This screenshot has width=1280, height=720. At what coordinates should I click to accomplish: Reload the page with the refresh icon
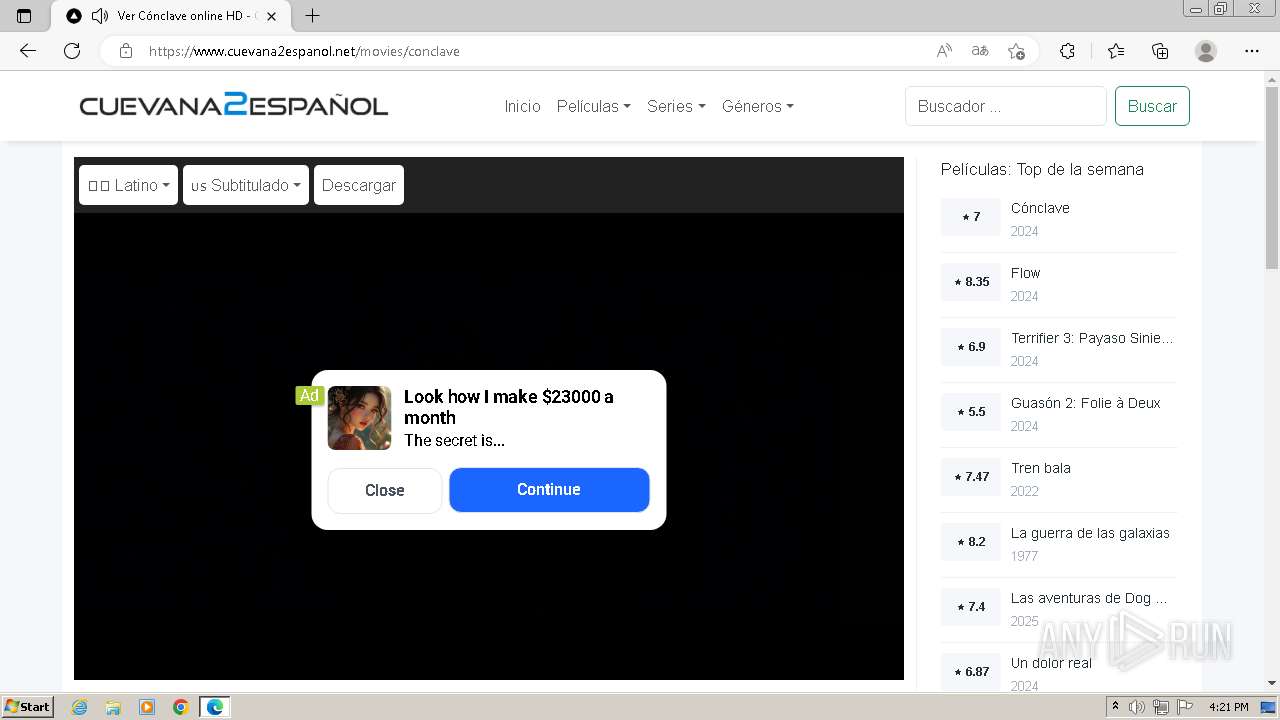click(x=72, y=51)
